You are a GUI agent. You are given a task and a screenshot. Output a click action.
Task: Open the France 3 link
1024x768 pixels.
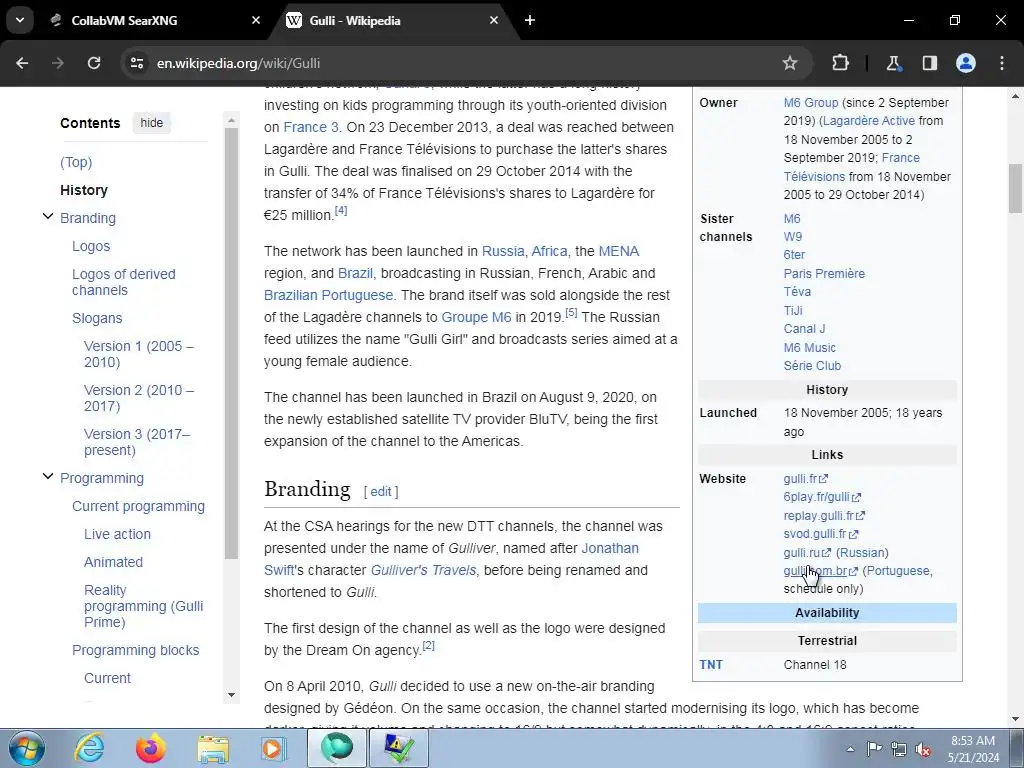(x=311, y=127)
